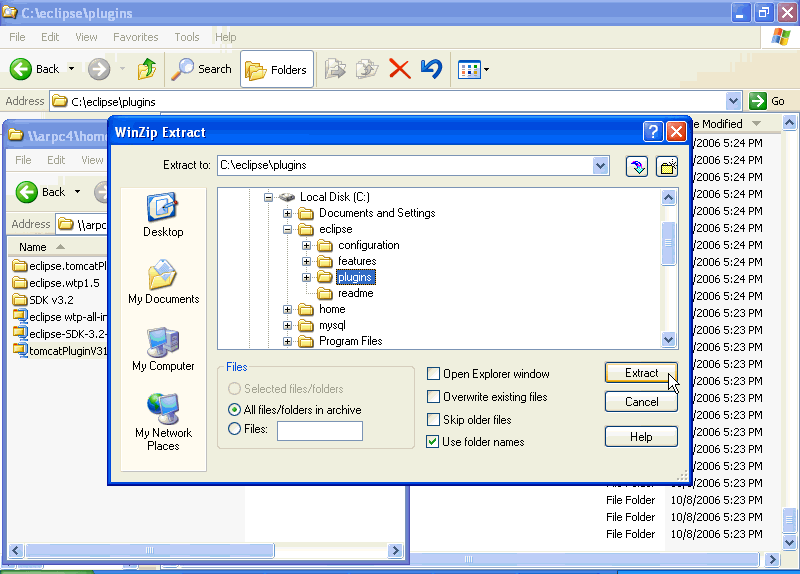Open the Tools menu in Explorer
800x574 pixels.
pos(187,37)
